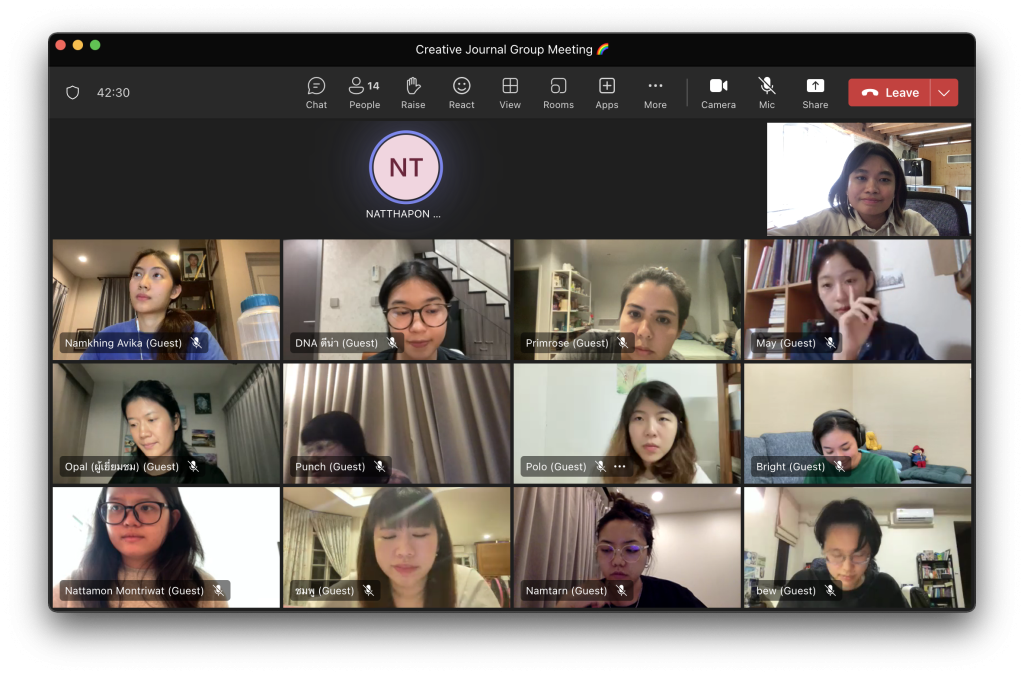
Task: Show the People list with 14 participants
Action: pos(364,93)
